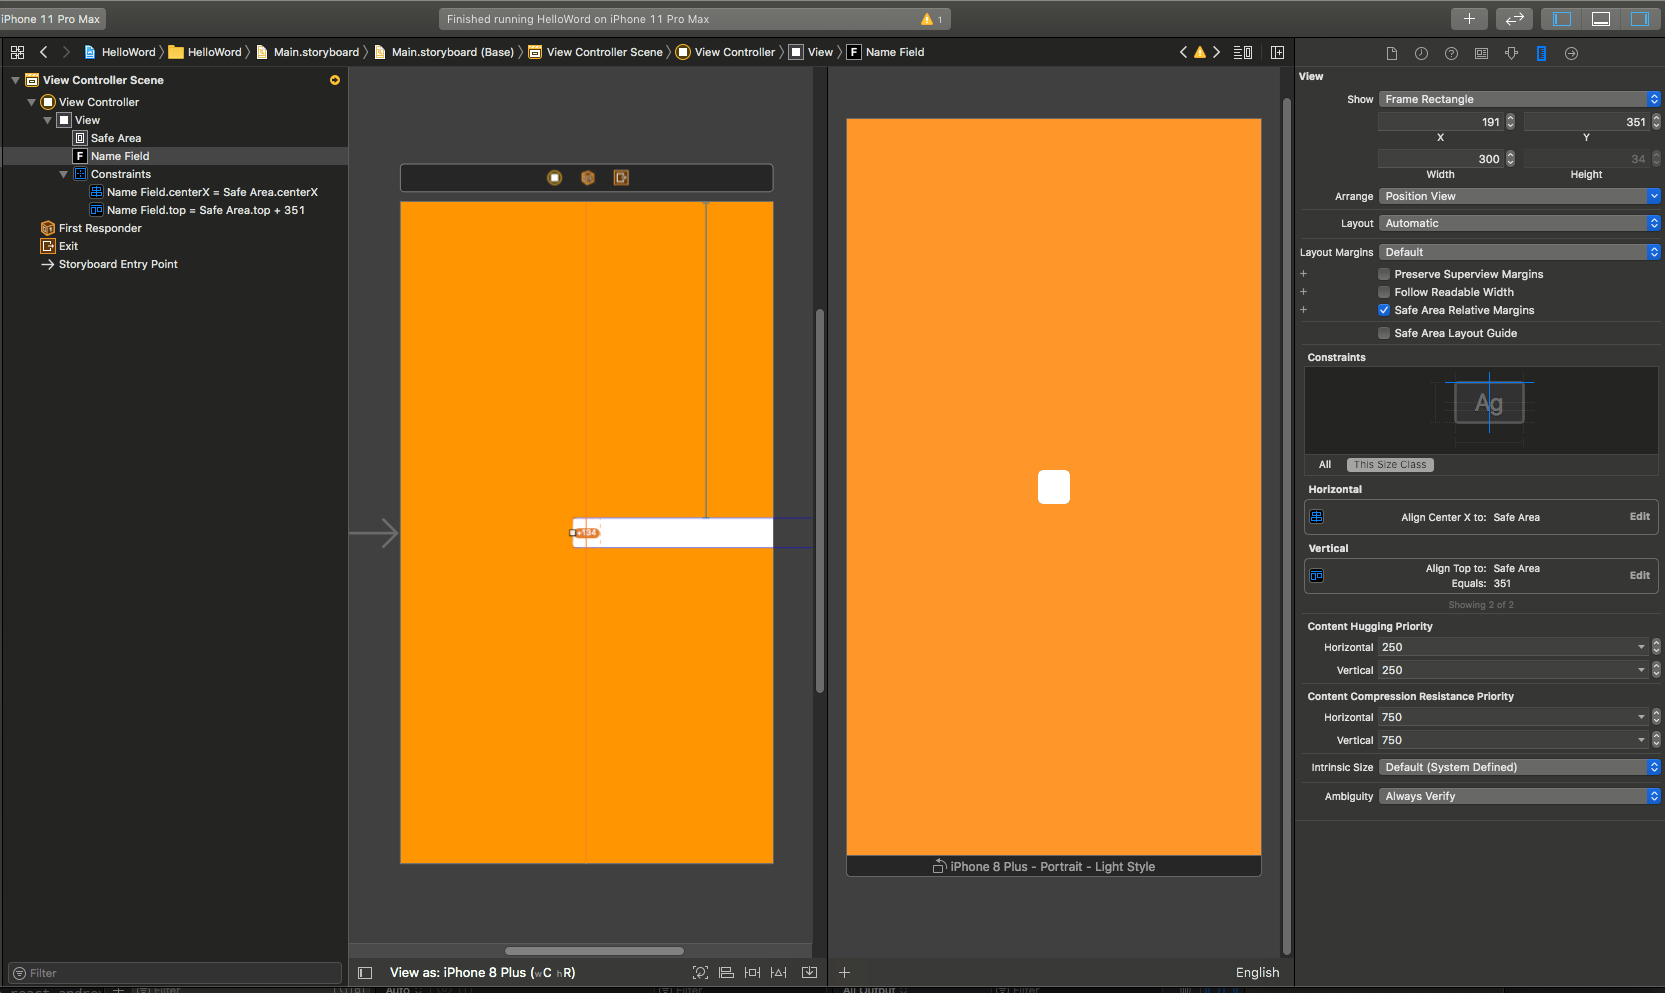Open the Ambiguity Always Verify dropdown
Image resolution: width=1665 pixels, height=993 pixels.
tap(1520, 796)
